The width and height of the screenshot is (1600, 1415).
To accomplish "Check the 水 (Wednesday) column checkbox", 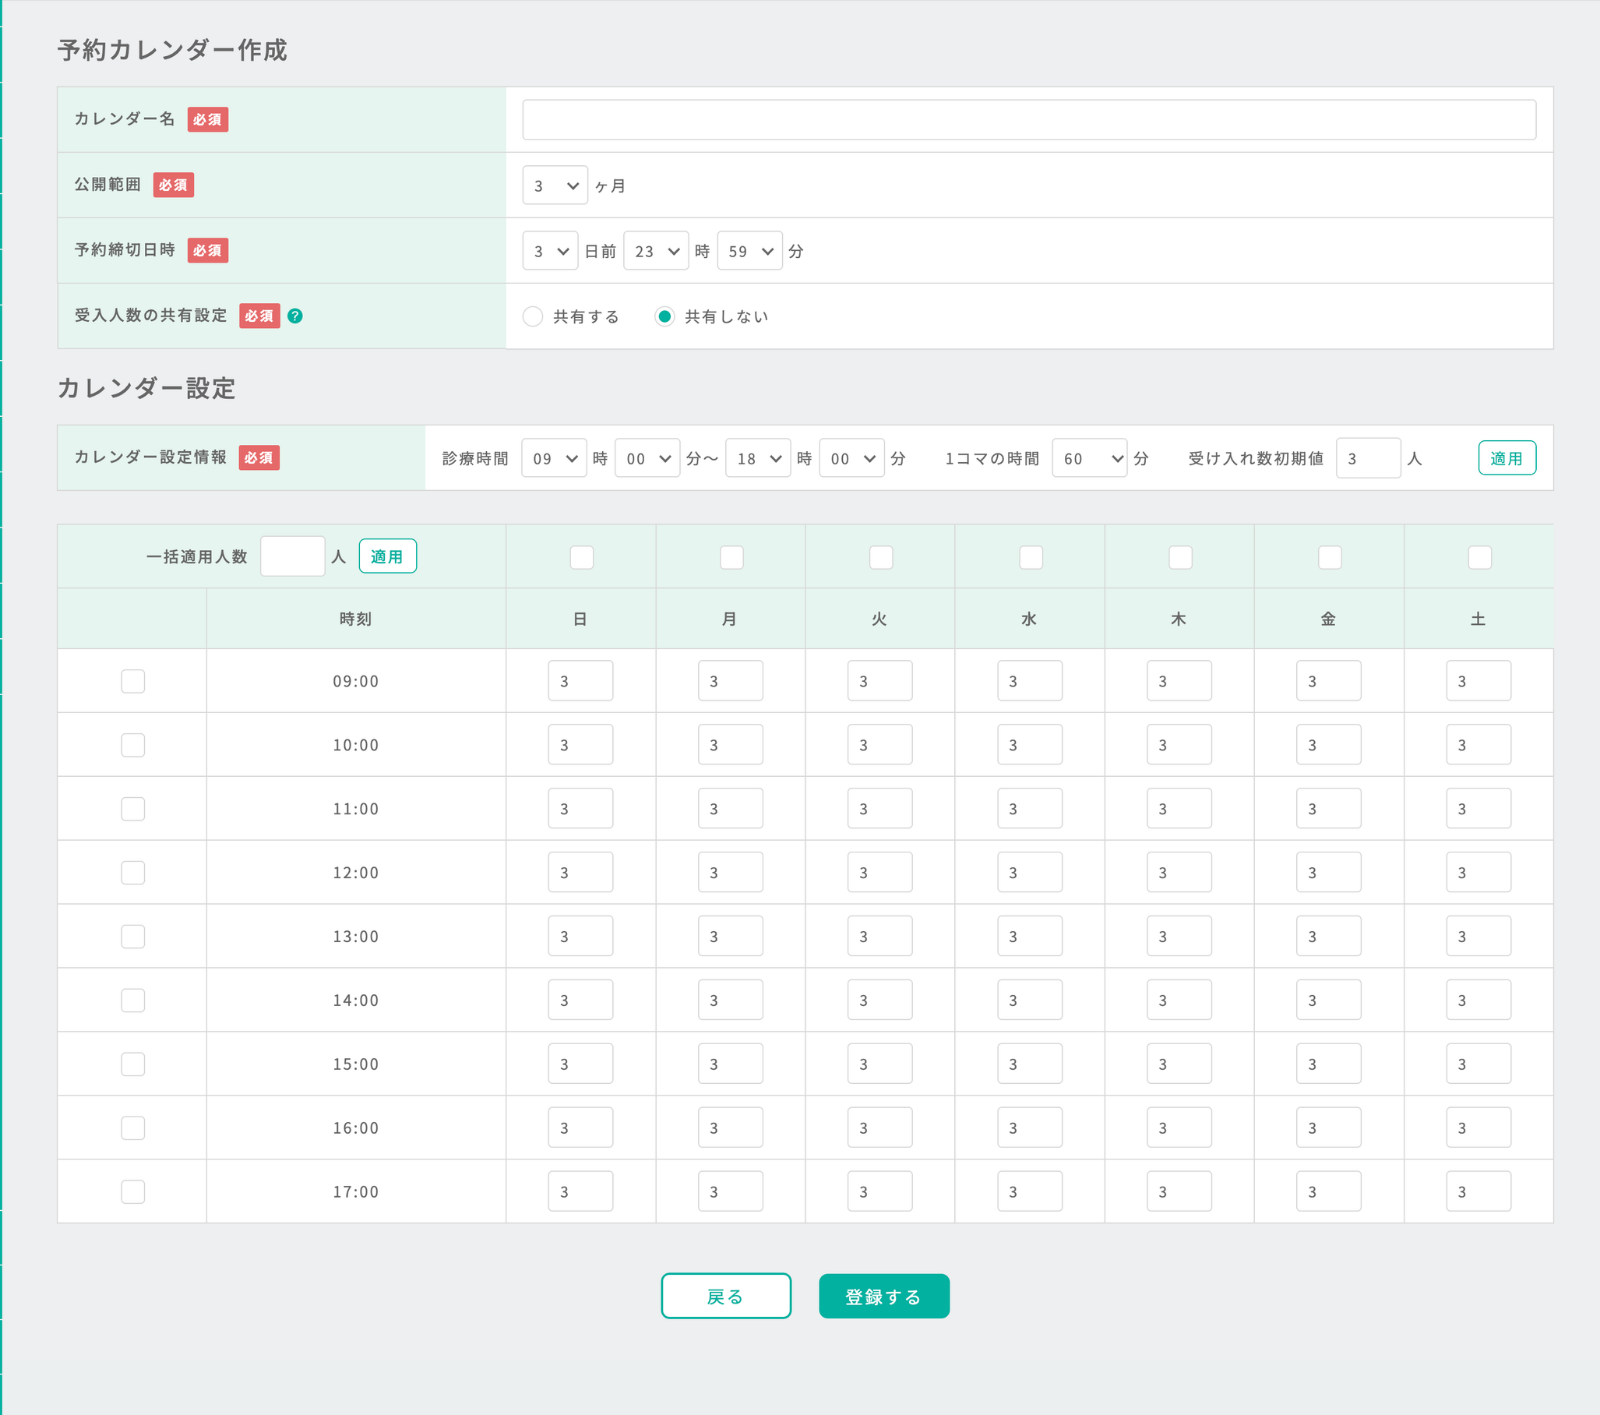I will pos(1031,557).
